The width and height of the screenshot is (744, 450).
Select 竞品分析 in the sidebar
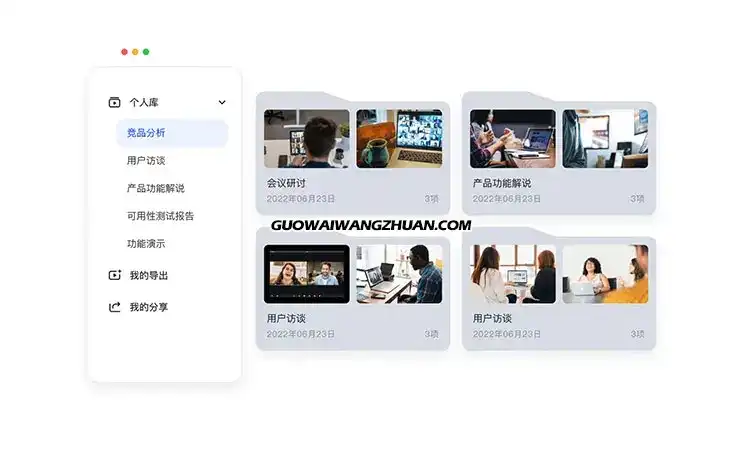click(172, 133)
